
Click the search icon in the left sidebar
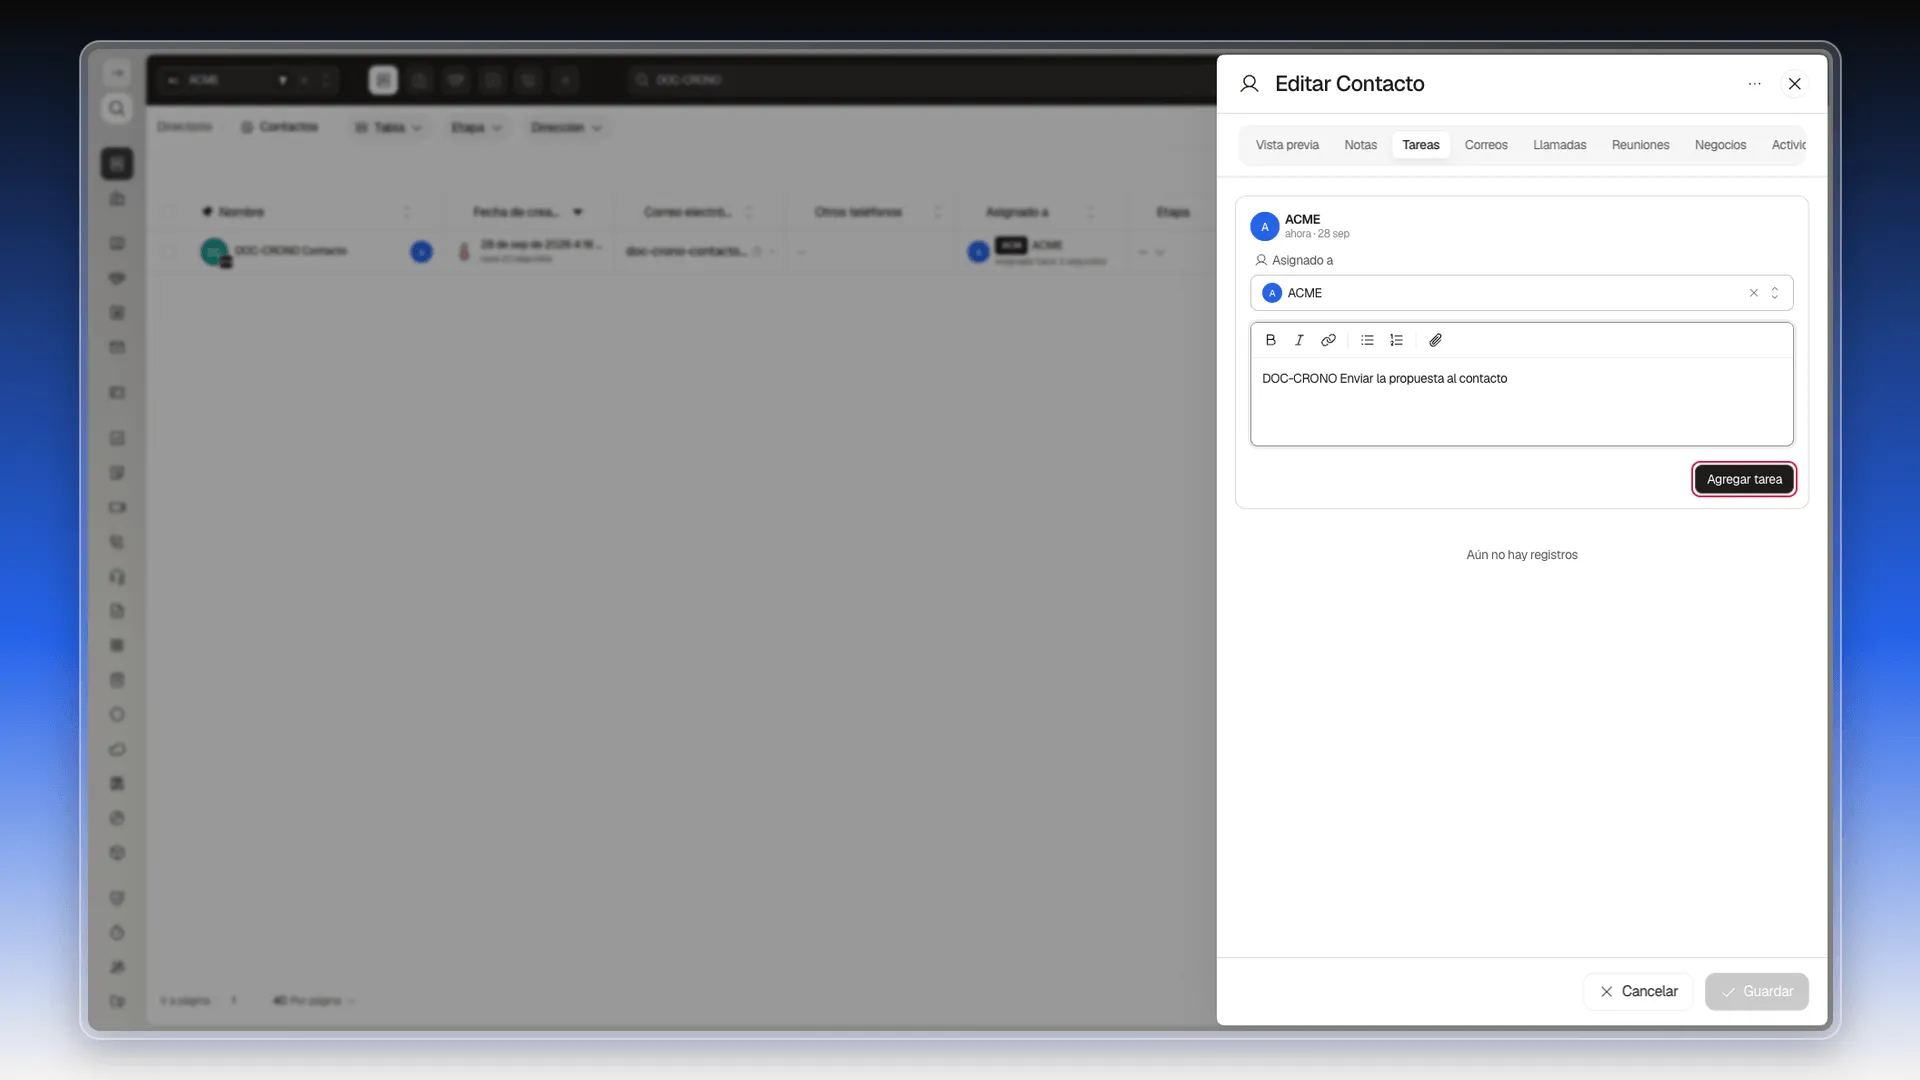[x=117, y=108]
